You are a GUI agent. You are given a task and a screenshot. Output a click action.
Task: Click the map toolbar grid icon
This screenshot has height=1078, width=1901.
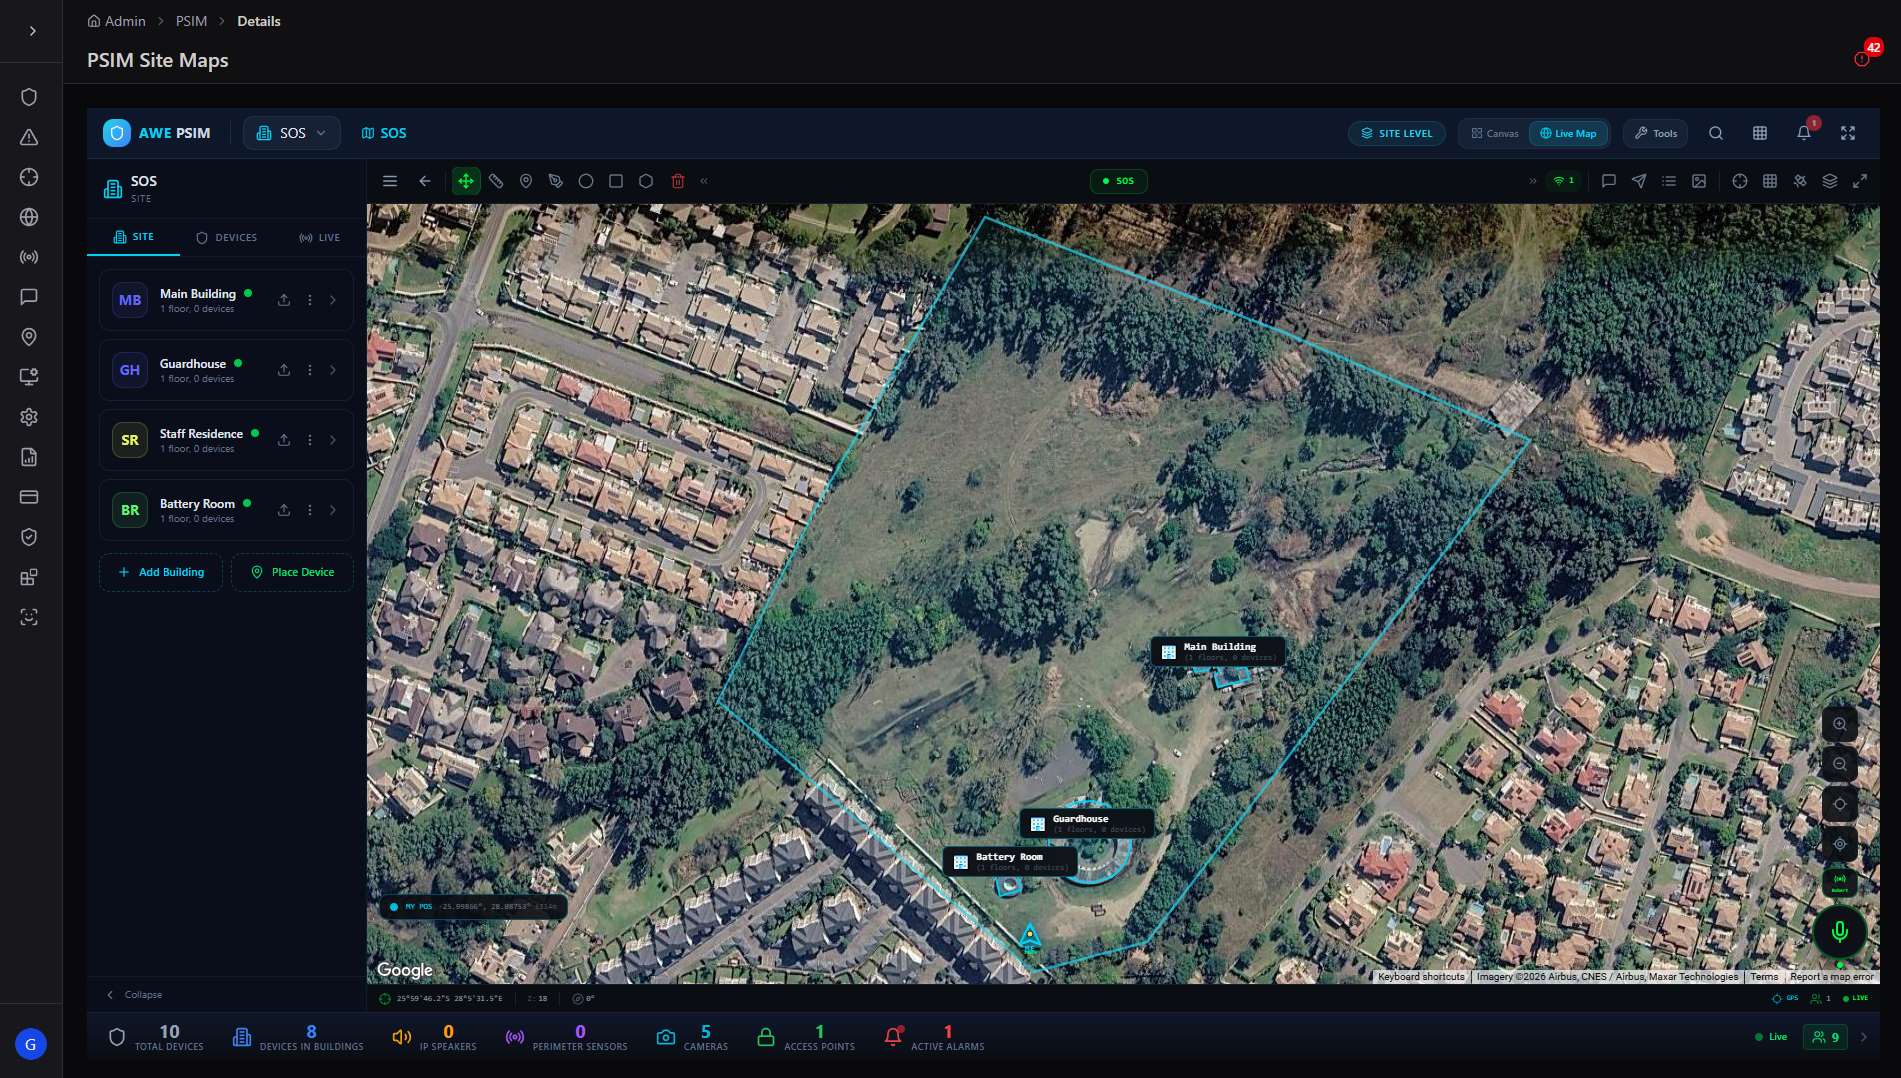click(1770, 181)
